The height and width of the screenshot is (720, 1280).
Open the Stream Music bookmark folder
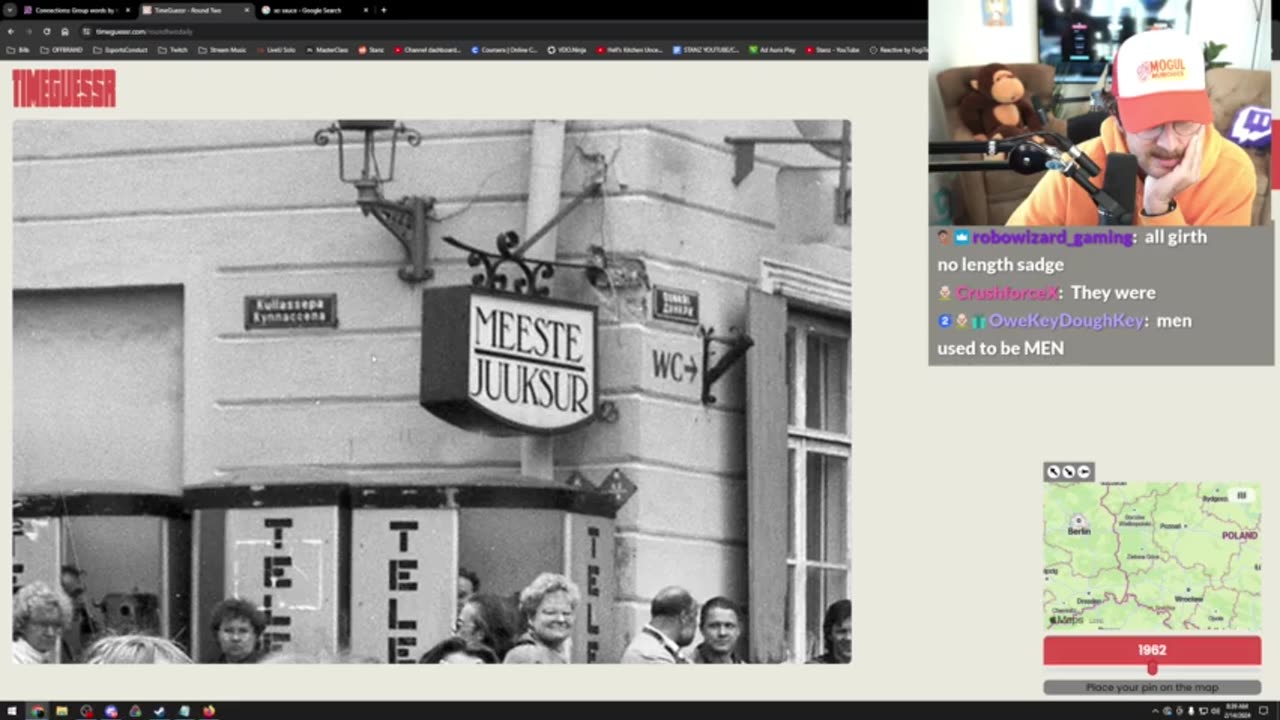tap(223, 49)
